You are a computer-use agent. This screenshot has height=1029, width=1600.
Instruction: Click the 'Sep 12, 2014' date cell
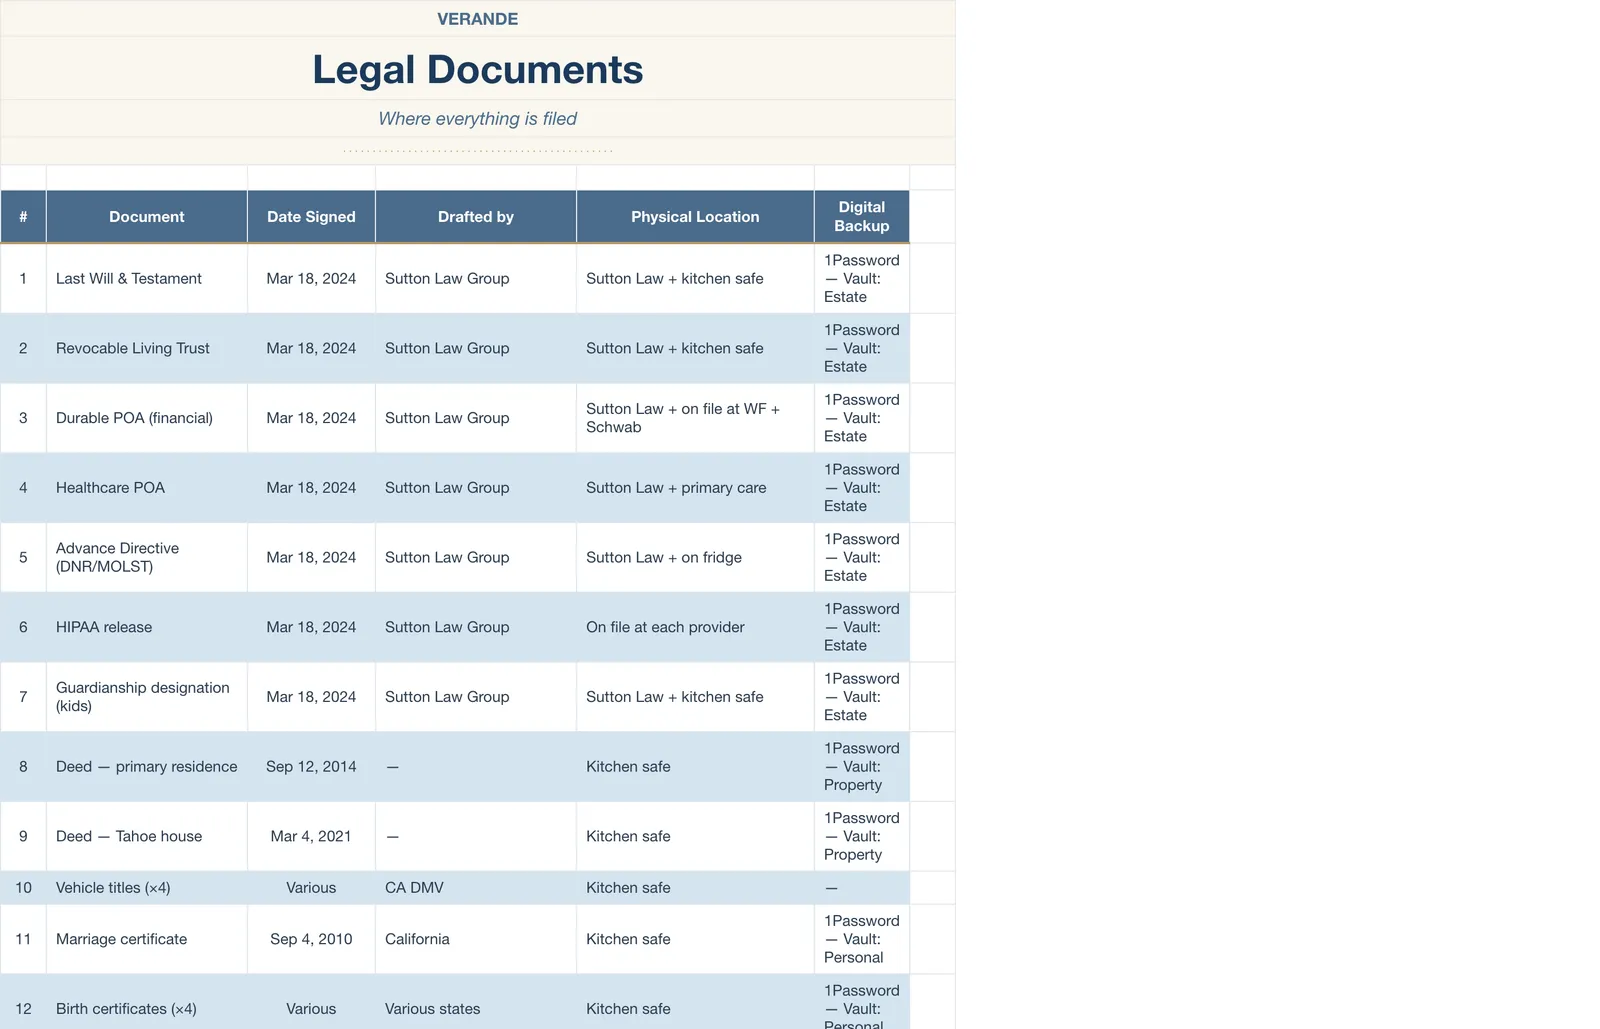tap(311, 766)
